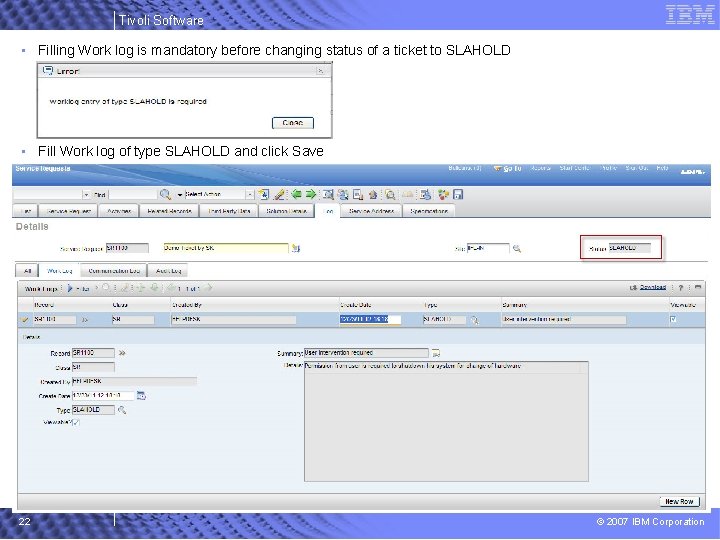This screenshot has width=720, height=540.
Task: Click the Summary field in Details
Action: [x=366, y=353]
